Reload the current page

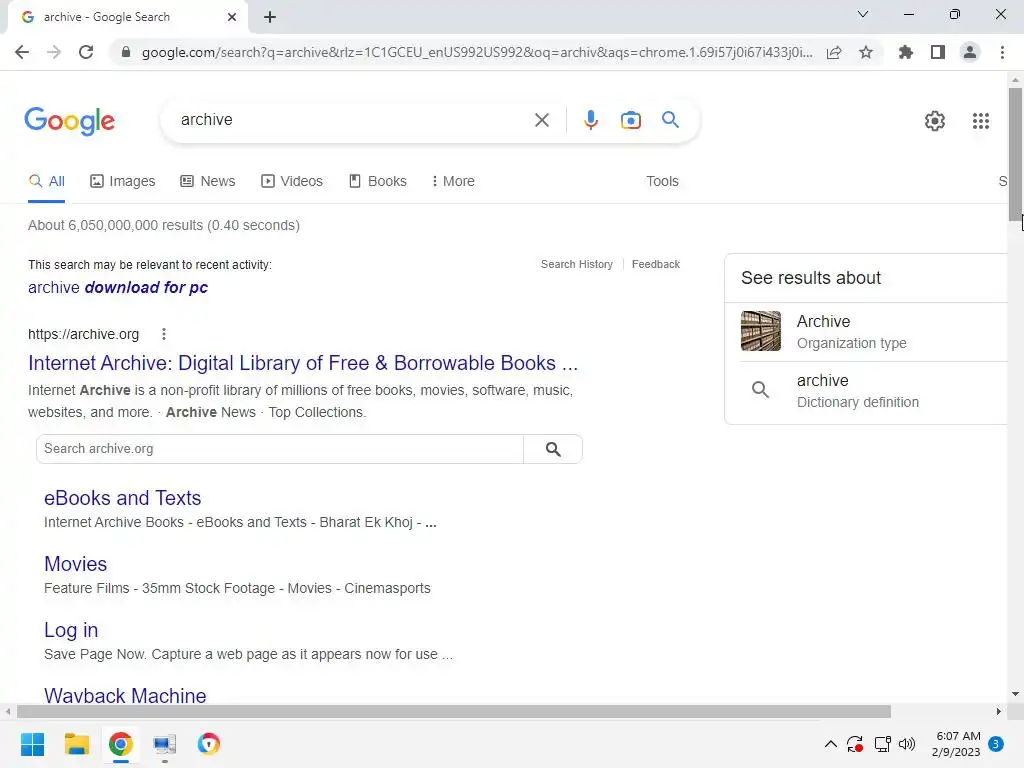click(x=86, y=52)
